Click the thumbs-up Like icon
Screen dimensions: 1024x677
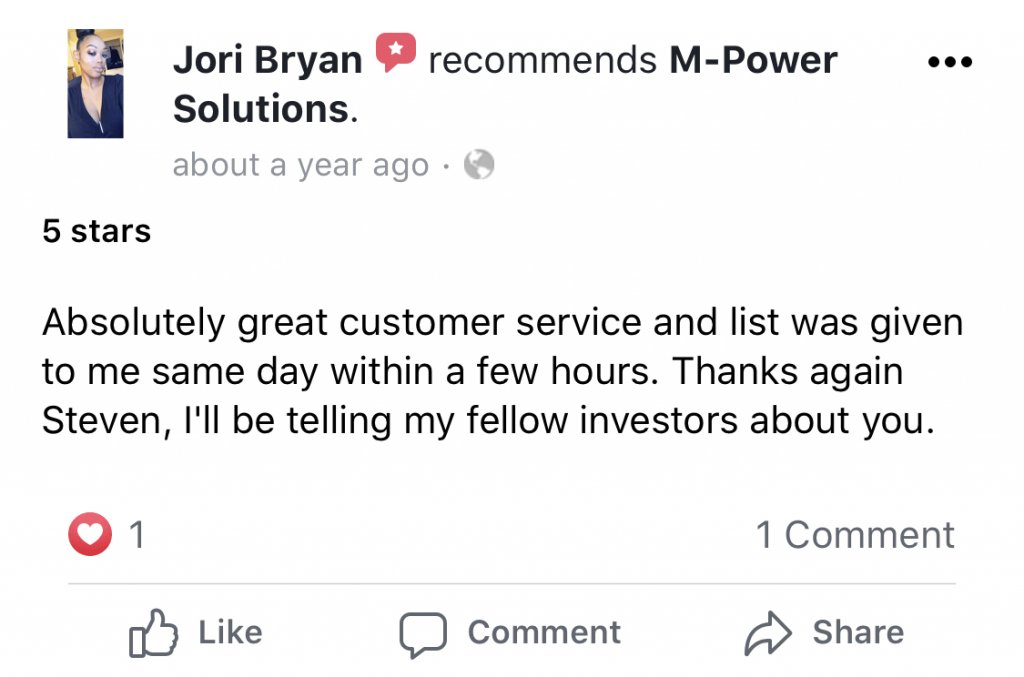pyautogui.click(x=153, y=632)
